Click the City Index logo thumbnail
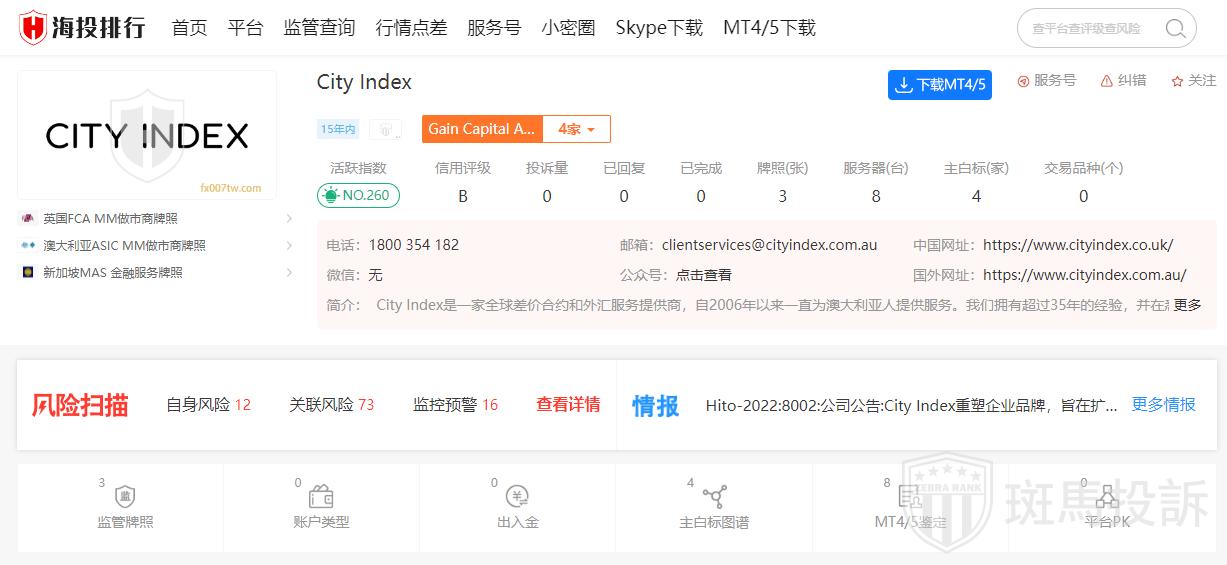The height and width of the screenshot is (565, 1227). (x=147, y=135)
